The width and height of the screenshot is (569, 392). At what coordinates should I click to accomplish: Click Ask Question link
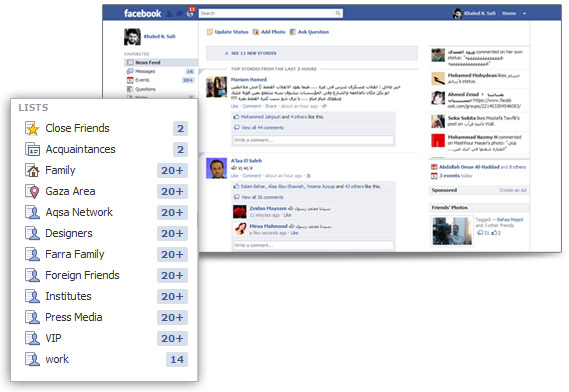coord(313,32)
